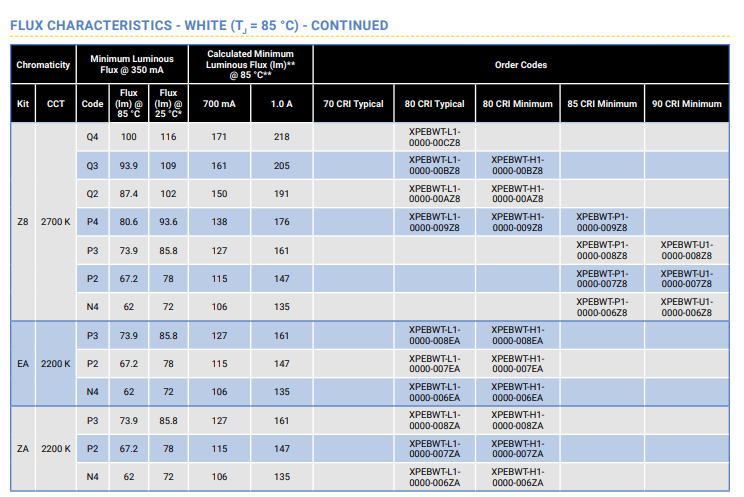Click the 70 CRI Typical header
Screen dimensions: 744x497
tap(353, 103)
